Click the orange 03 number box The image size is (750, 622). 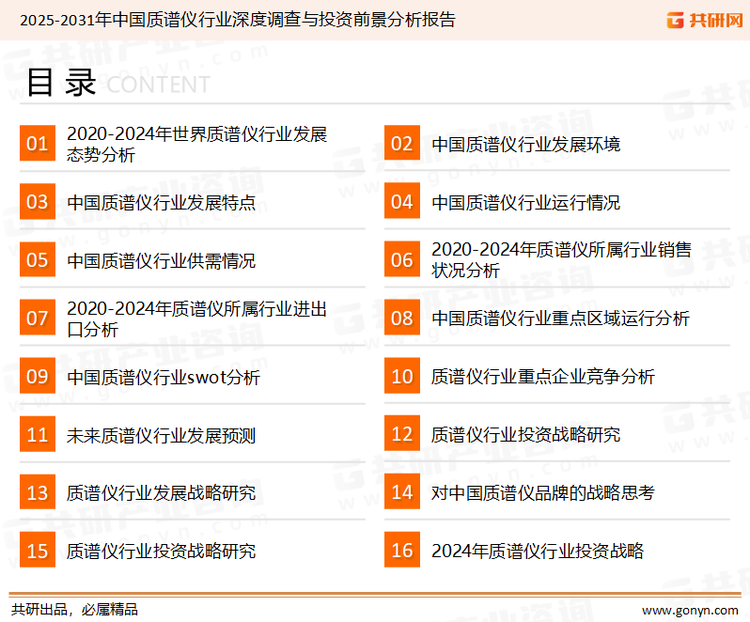point(37,201)
